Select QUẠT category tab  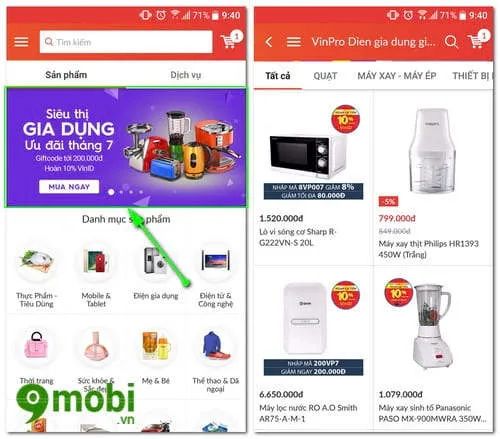pyautogui.click(x=325, y=76)
